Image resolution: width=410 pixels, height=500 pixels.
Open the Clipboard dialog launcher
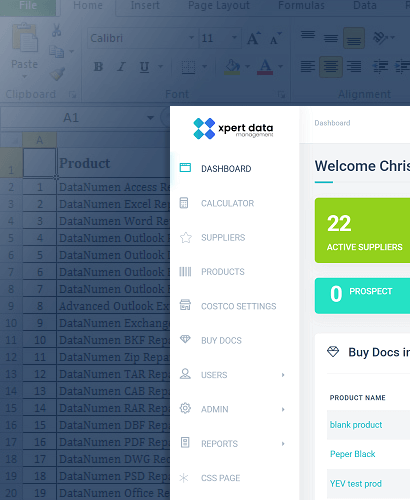tap(72, 95)
